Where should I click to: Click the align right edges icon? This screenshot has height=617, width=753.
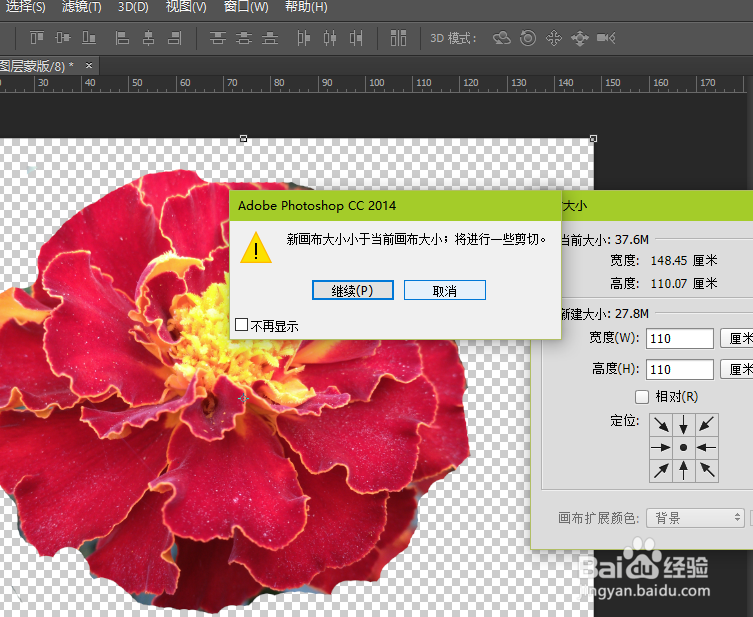point(174,37)
